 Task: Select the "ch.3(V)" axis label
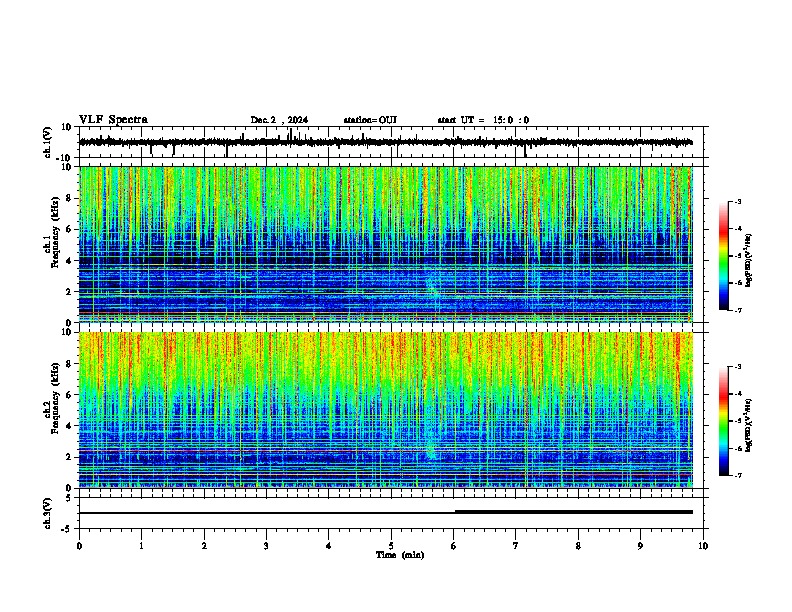coord(48,513)
